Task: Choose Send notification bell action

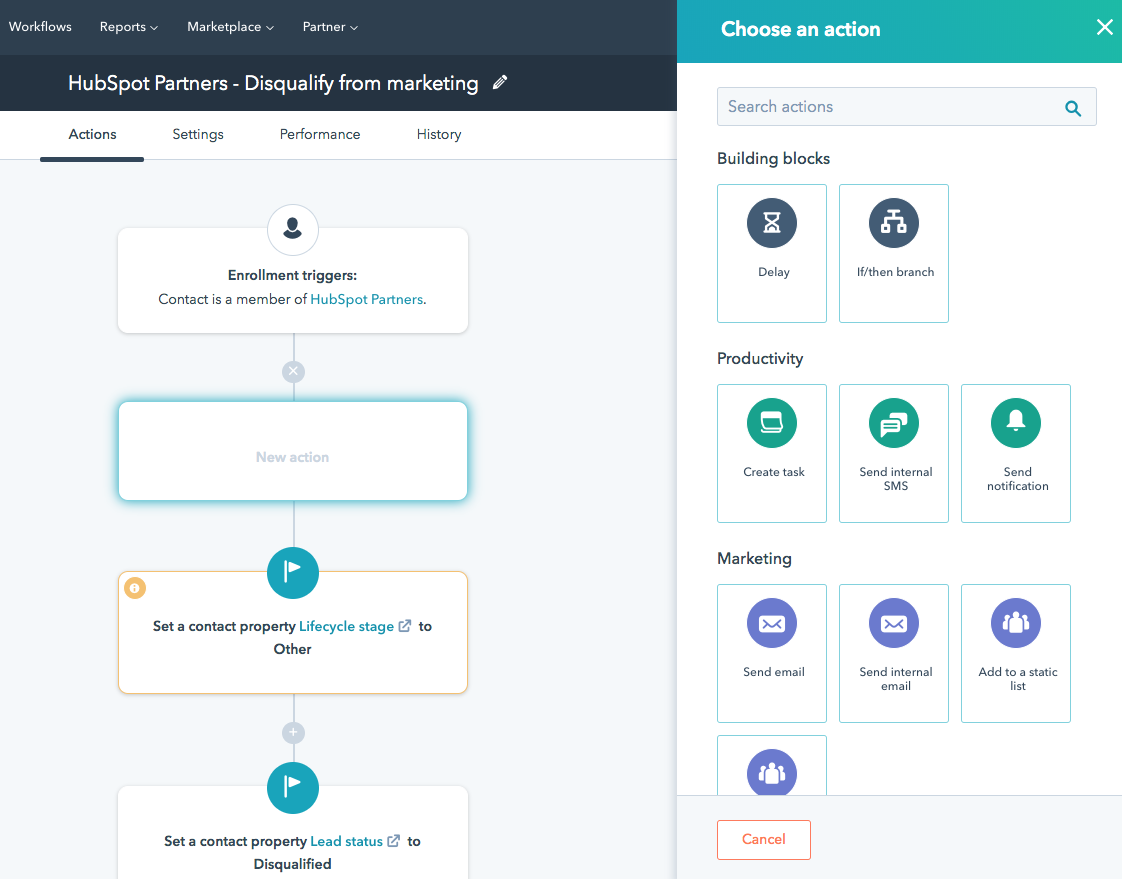Action: 1015,453
